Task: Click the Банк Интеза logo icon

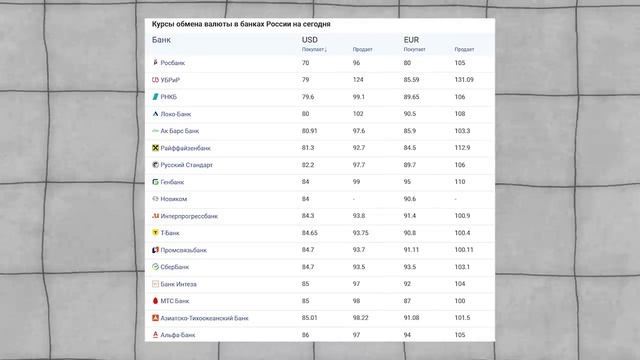Action: pos(155,284)
